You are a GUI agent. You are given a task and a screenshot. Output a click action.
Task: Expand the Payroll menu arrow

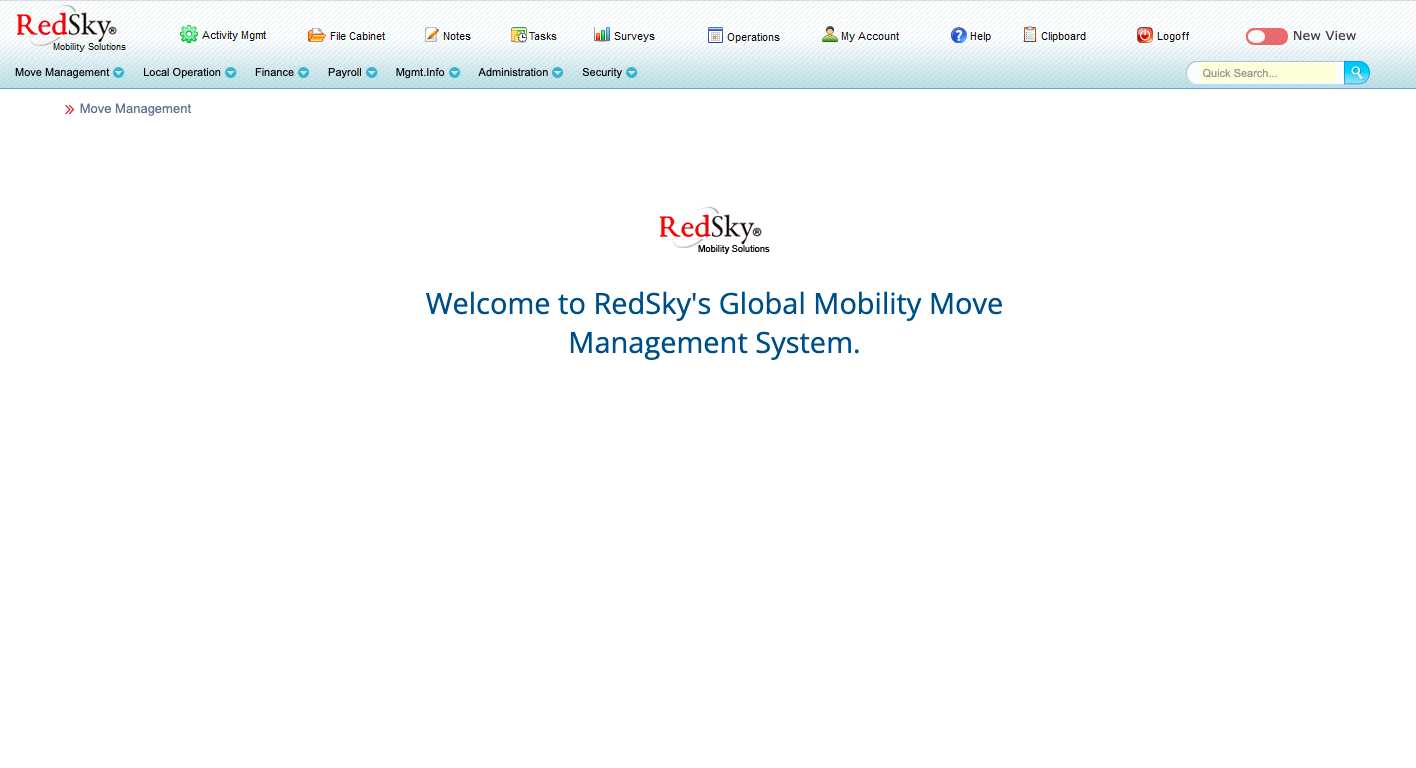tap(372, 73)
